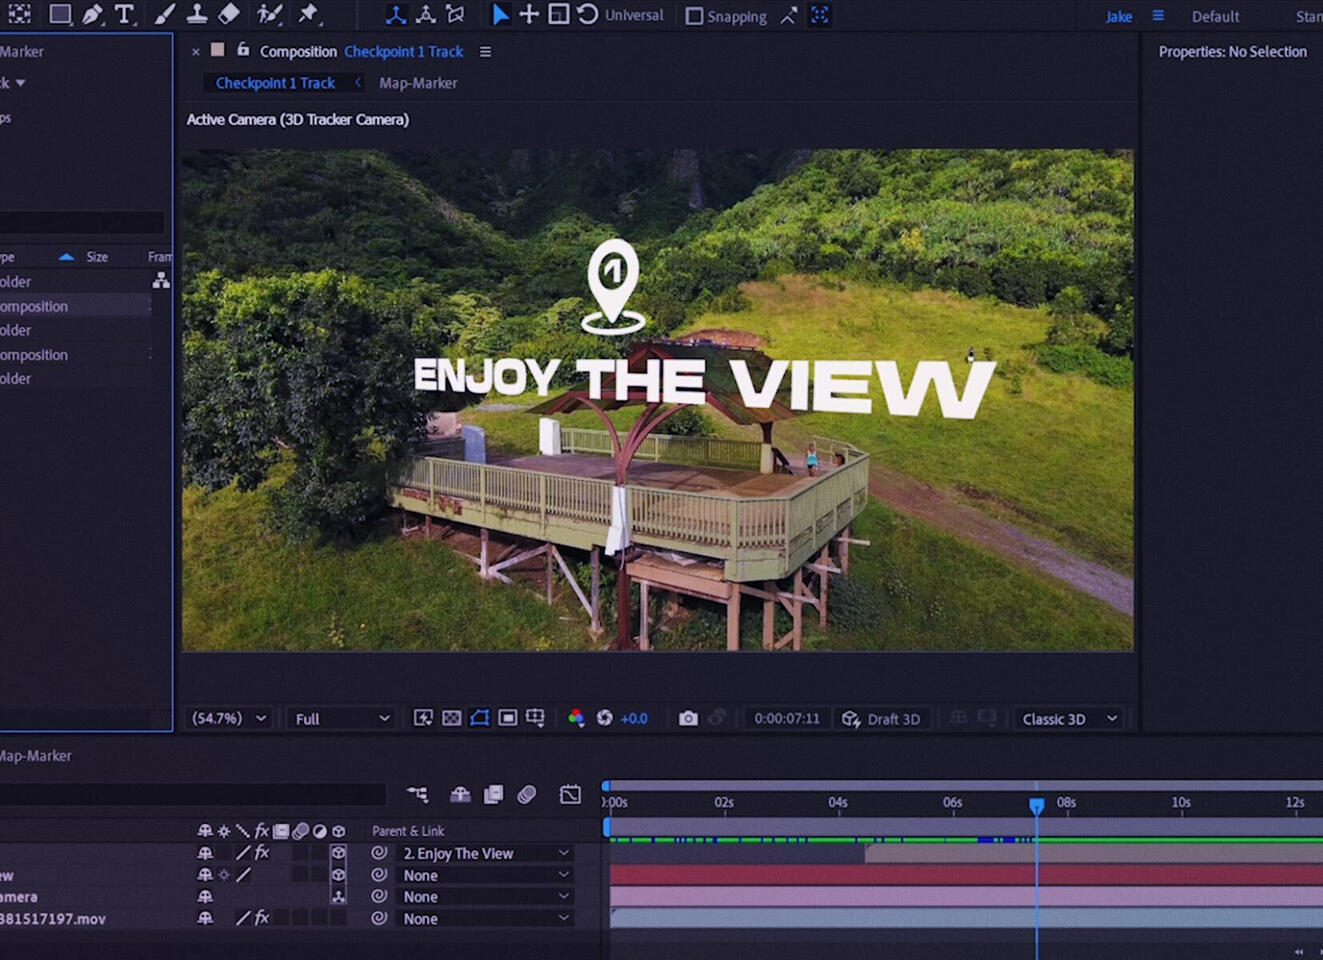
Task: Toggle Draft 3D mode
Action: pyautogui.click(x=881, y=718)
